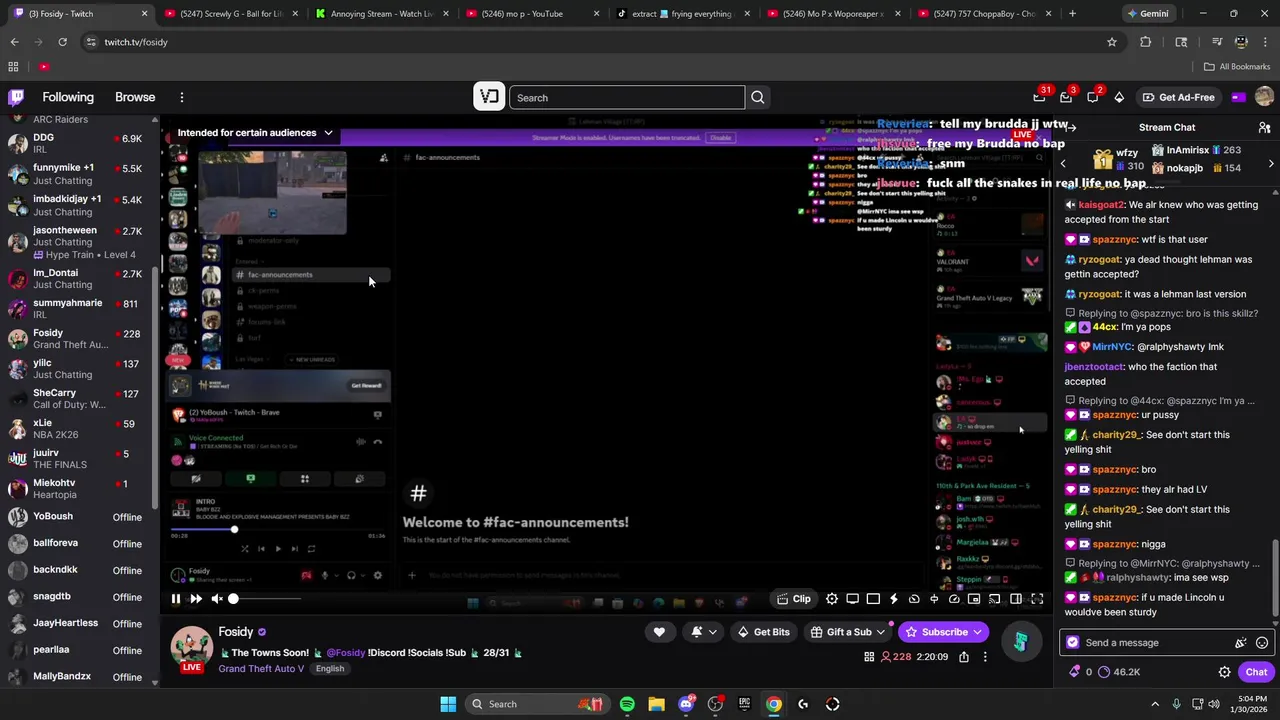The image size is (1280, 720).
Task: Open Chrome extensions puzzle icon
Action: [x=1146, y=42]
